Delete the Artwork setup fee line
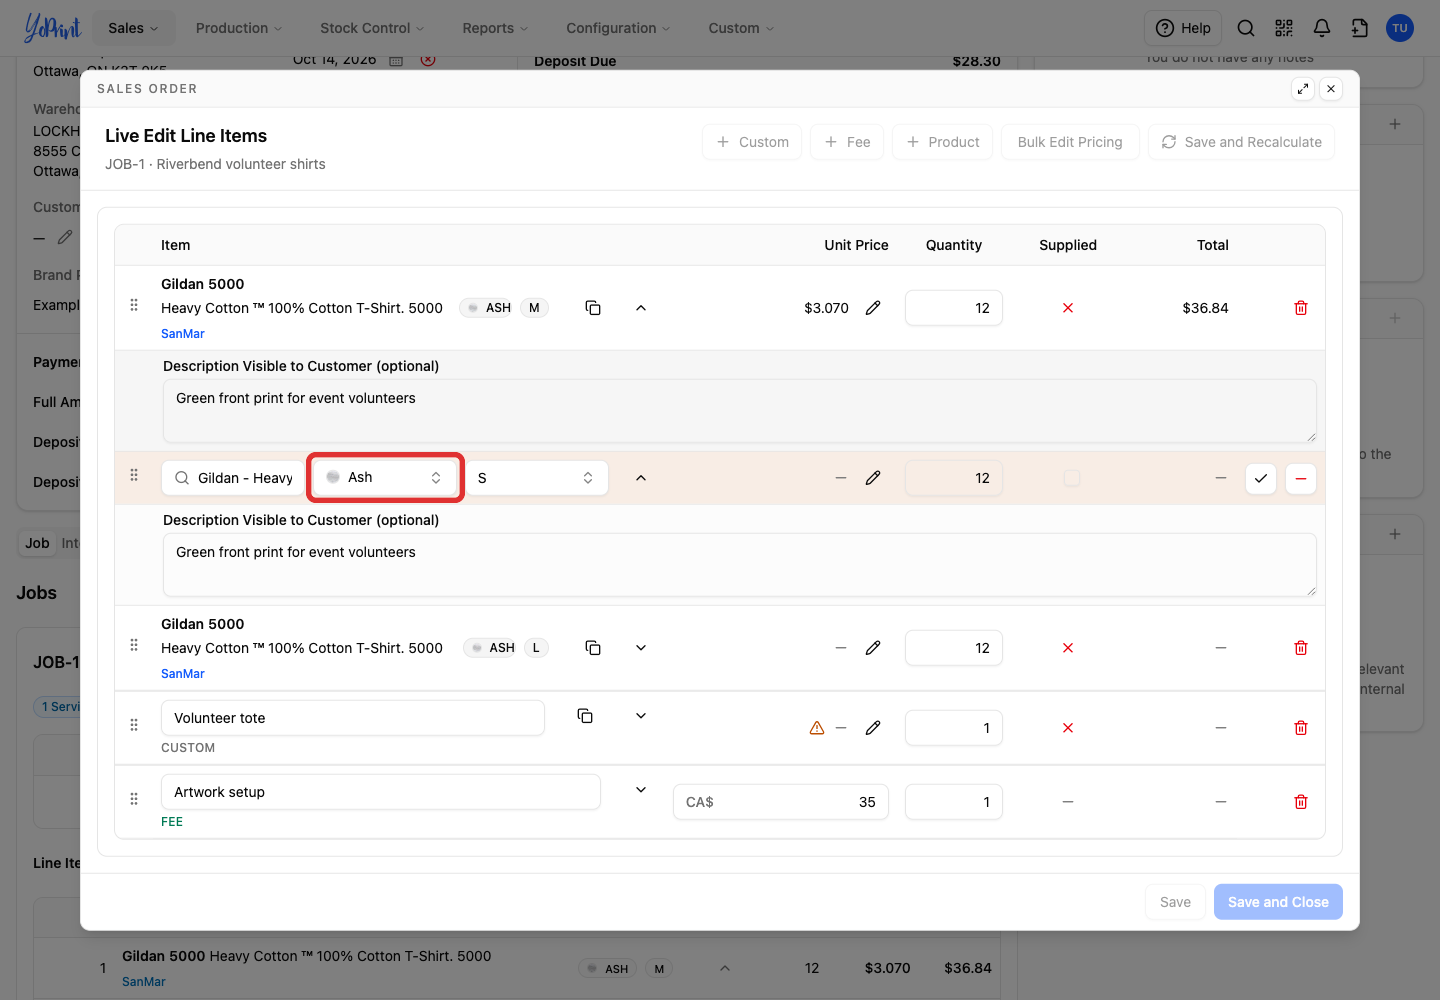 1301,802
